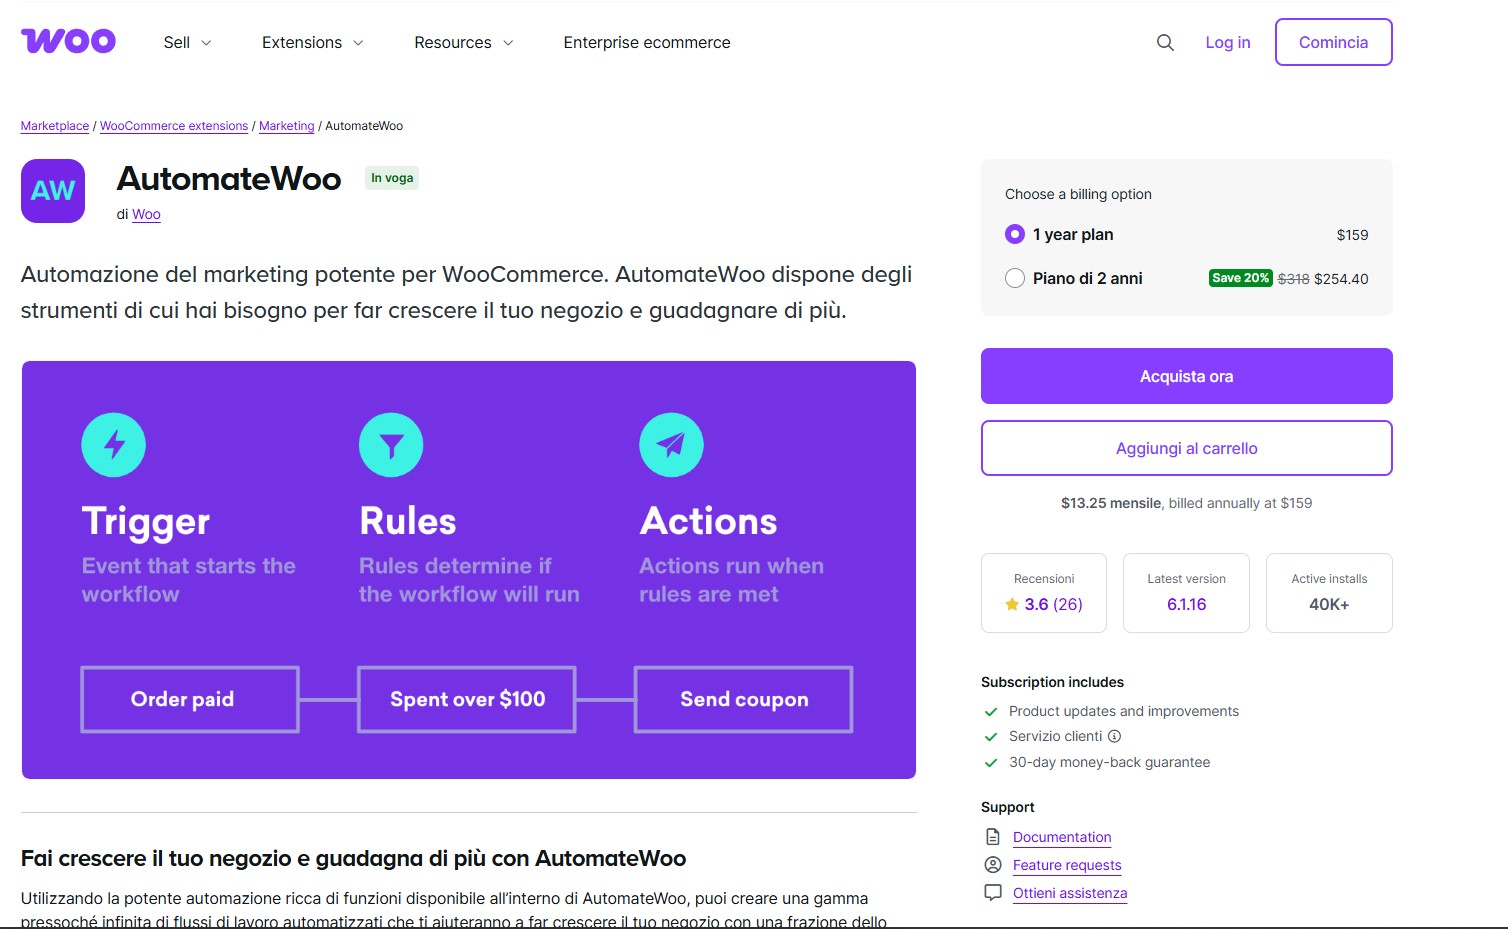Click the checkmark beside 30-day money-back guarantee
1508x929 pixels.
click(991, 763)
